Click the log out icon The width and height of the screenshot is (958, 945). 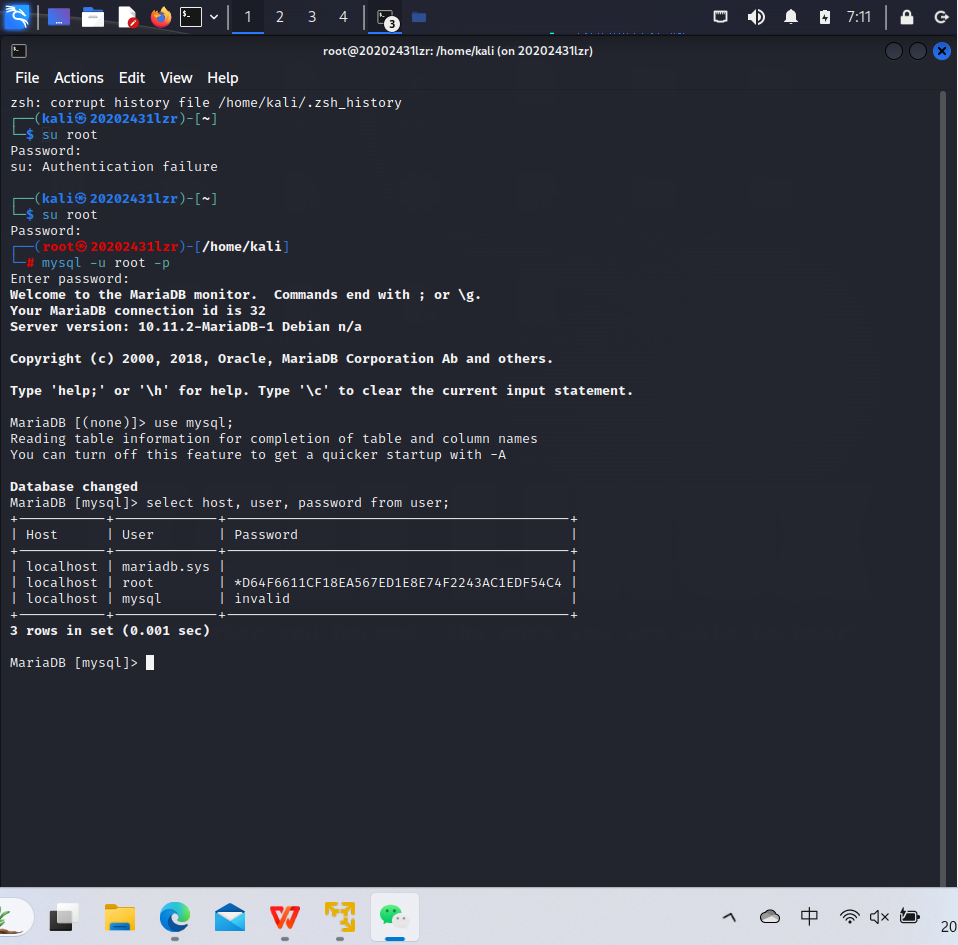942,17
